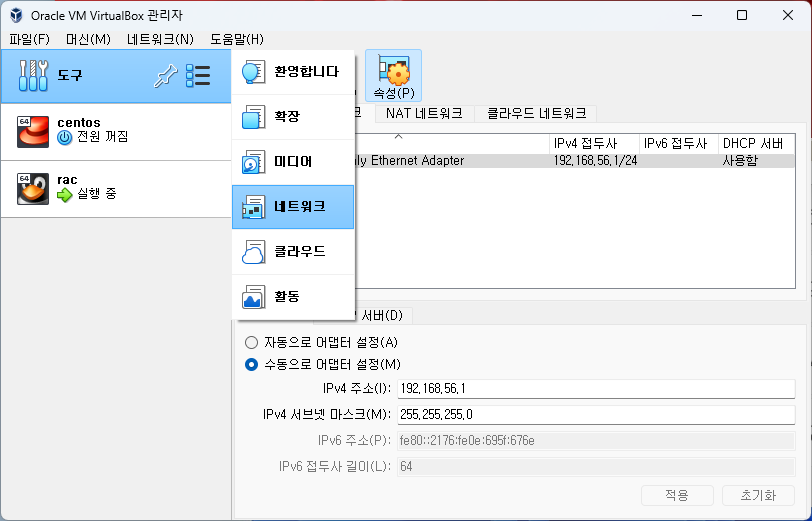Click the VirtualBox app icon in title bar

point(16,15)
